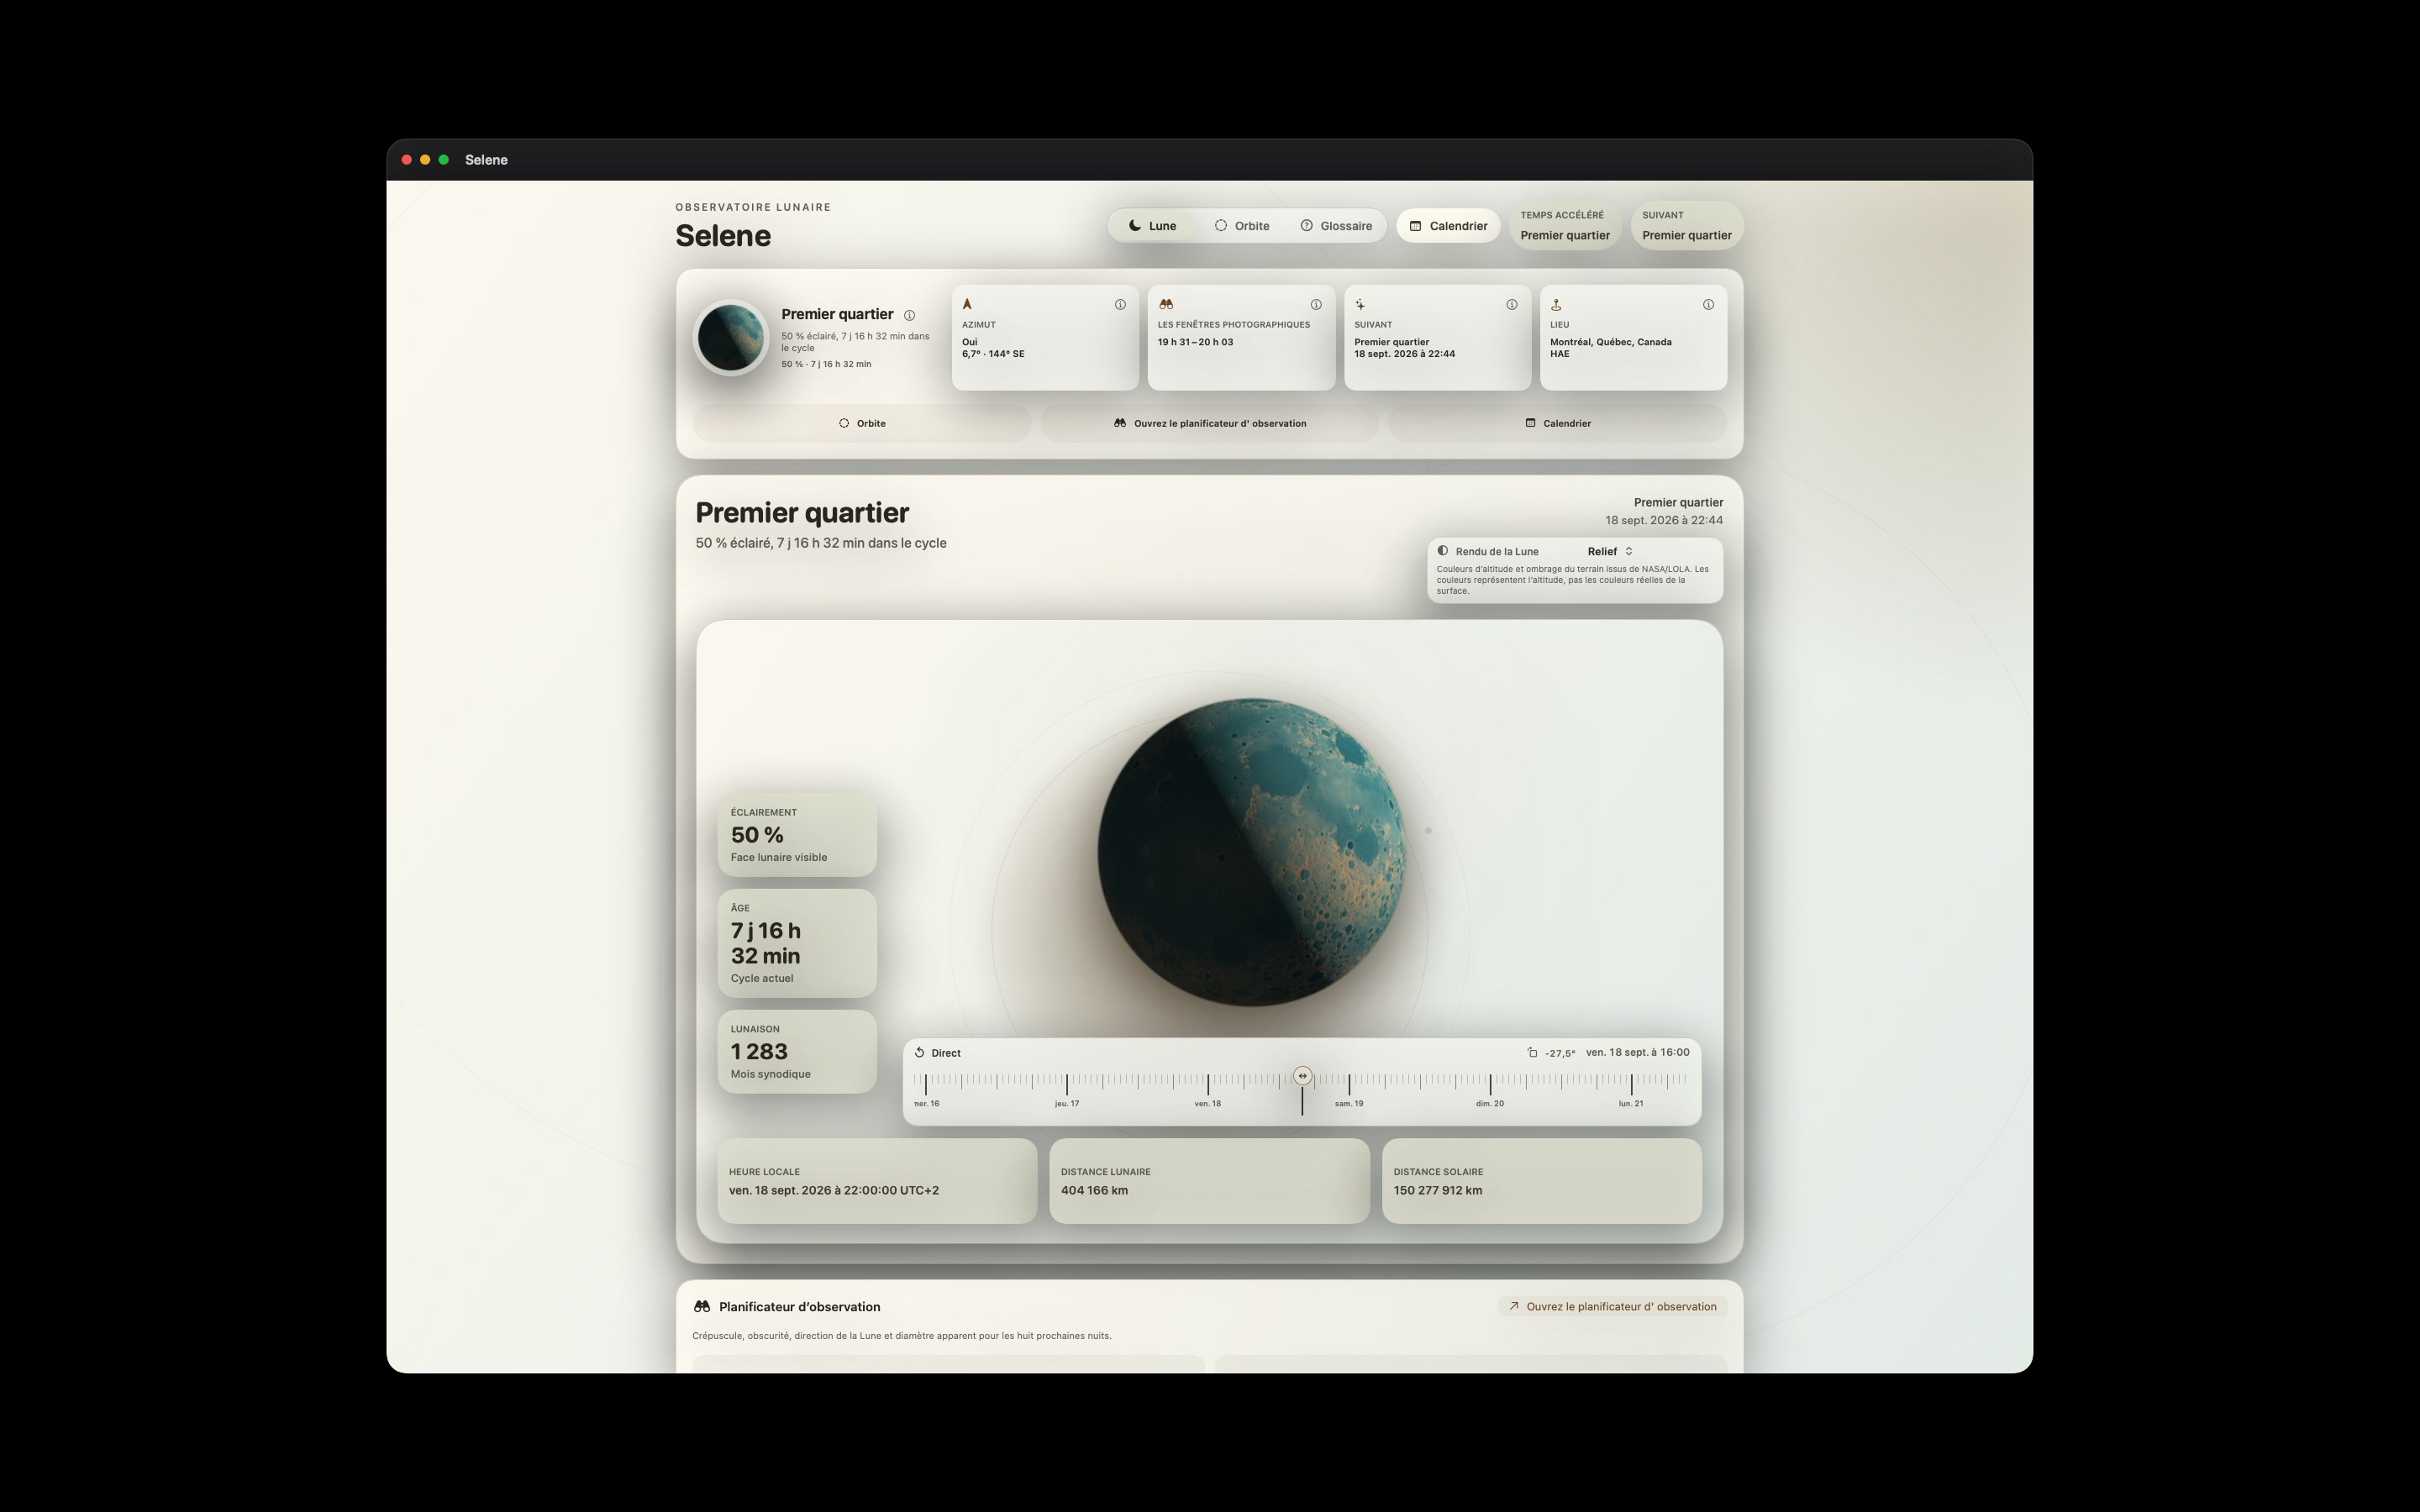Reset timeline with the Direct return icon
Viewport: 2420px width, 1512px height.
[919, 1052]
